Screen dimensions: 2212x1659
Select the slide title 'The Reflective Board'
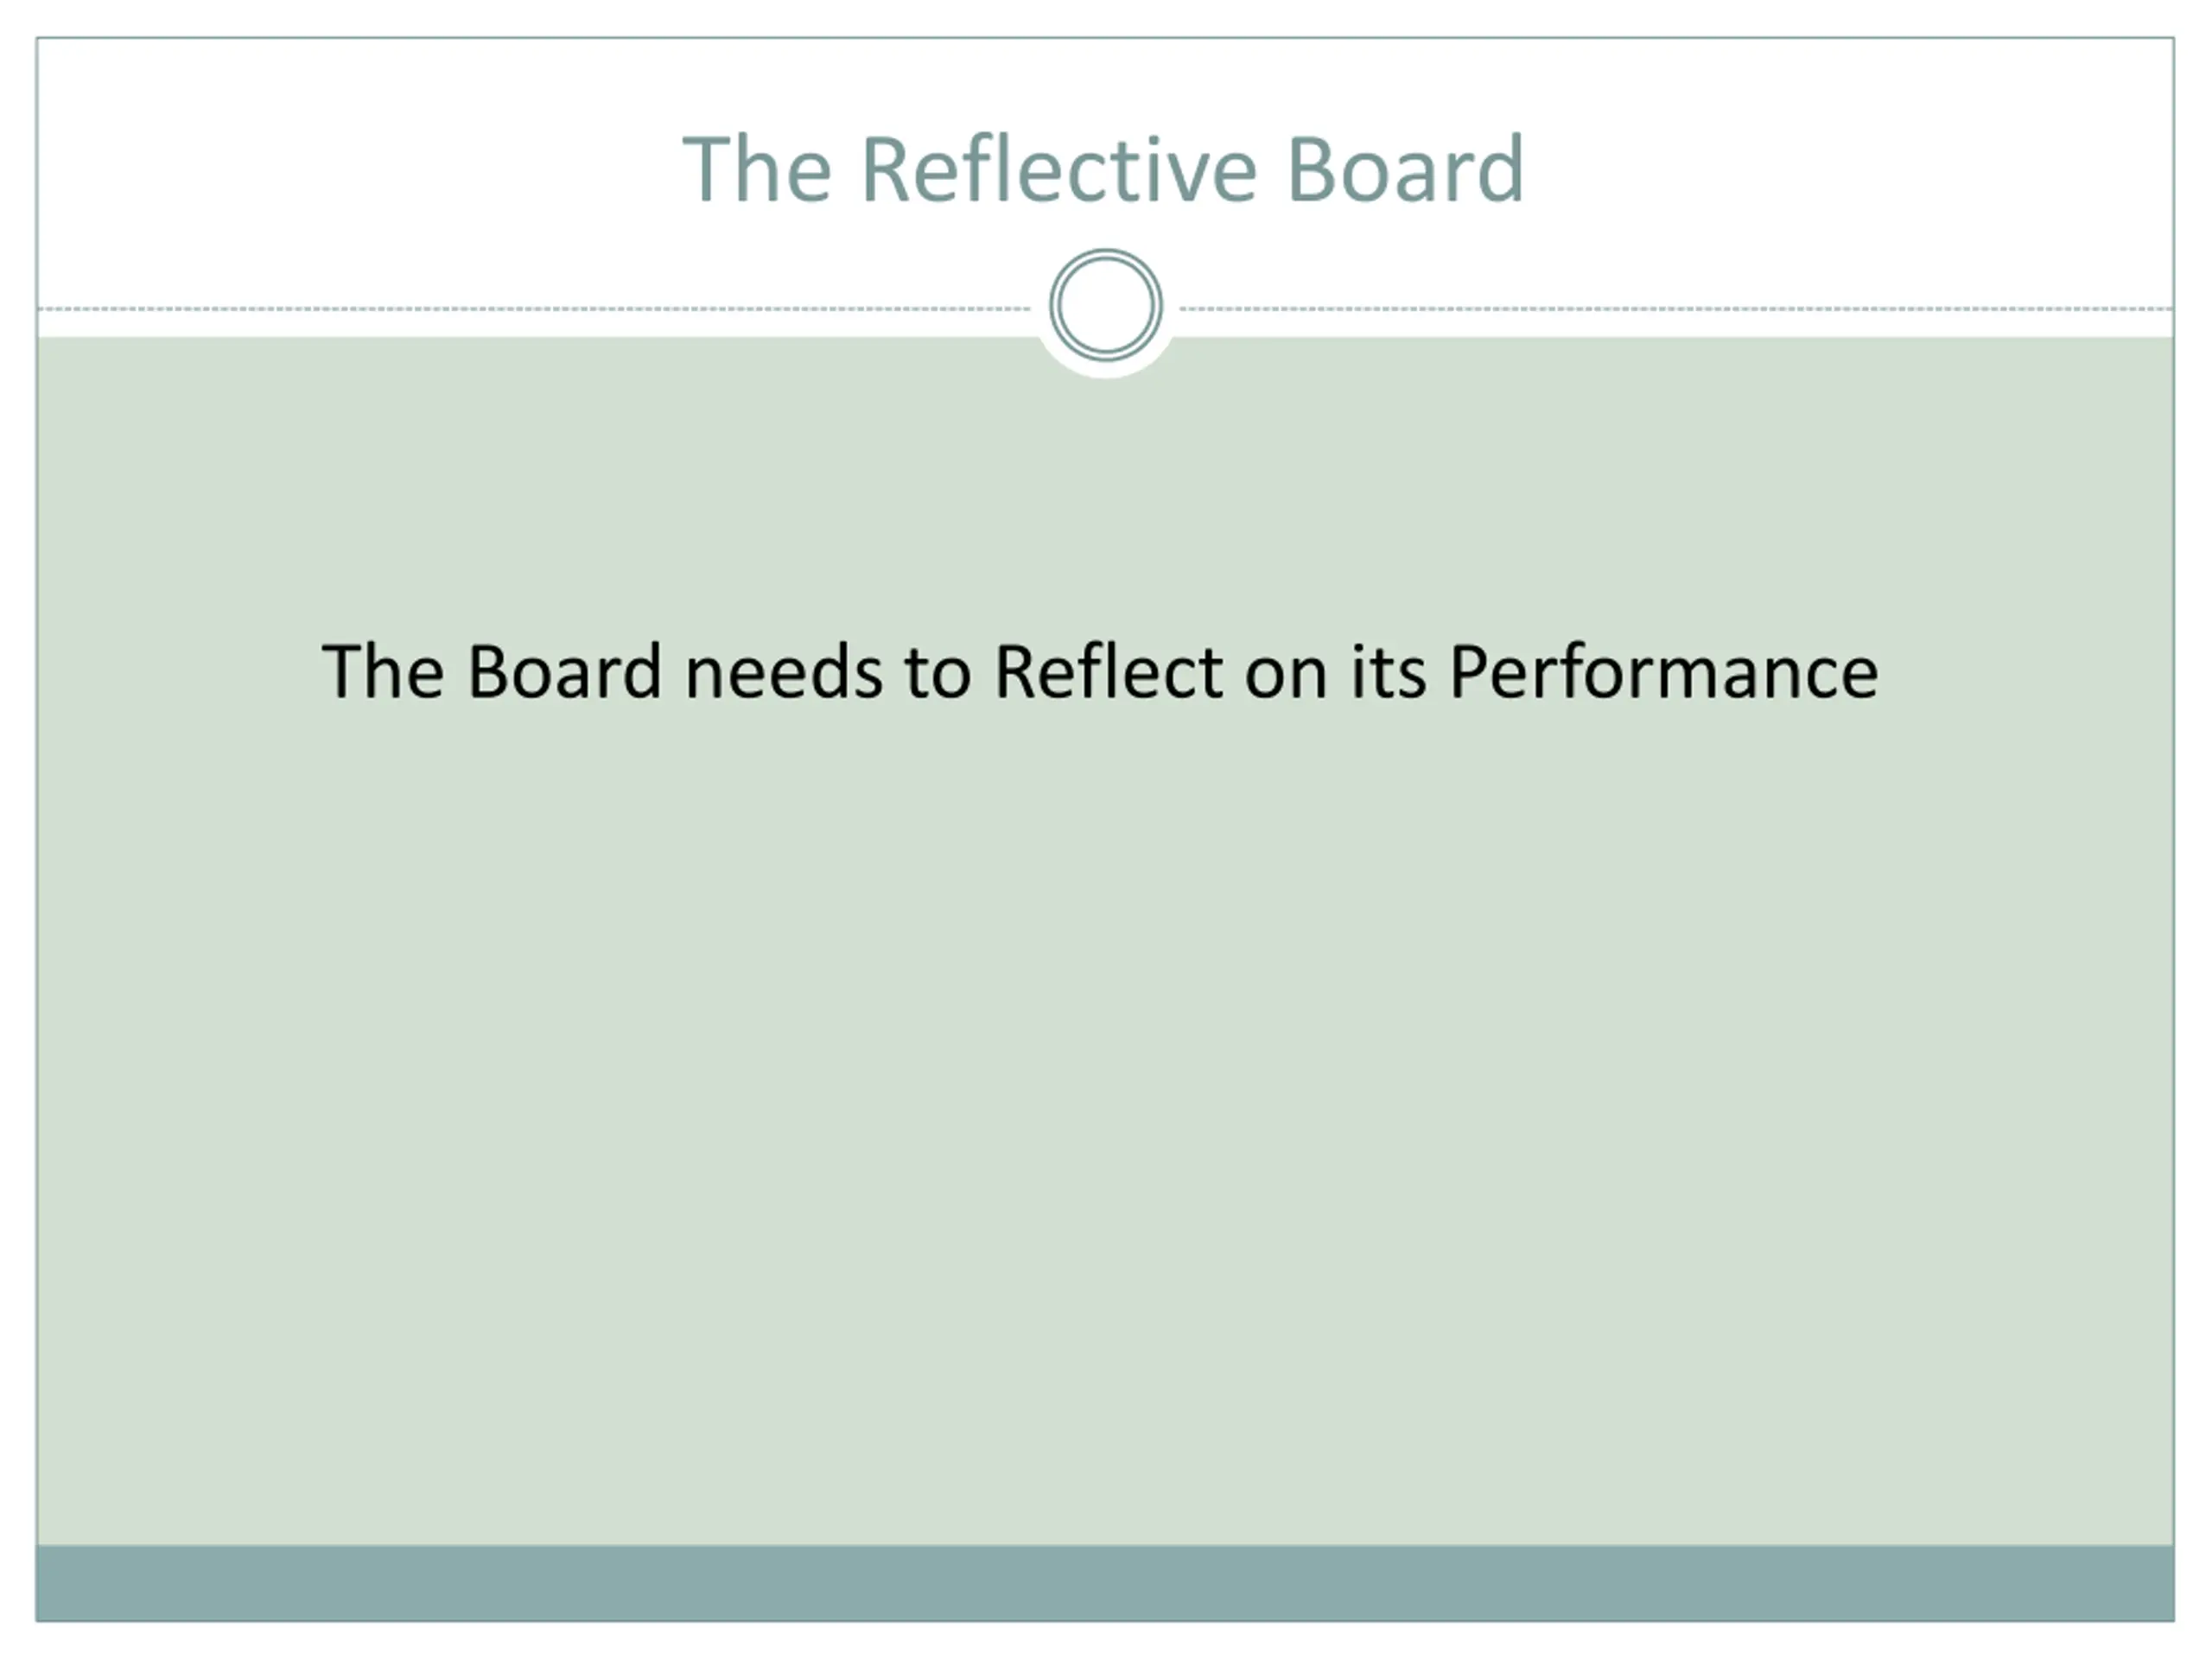1103,169
